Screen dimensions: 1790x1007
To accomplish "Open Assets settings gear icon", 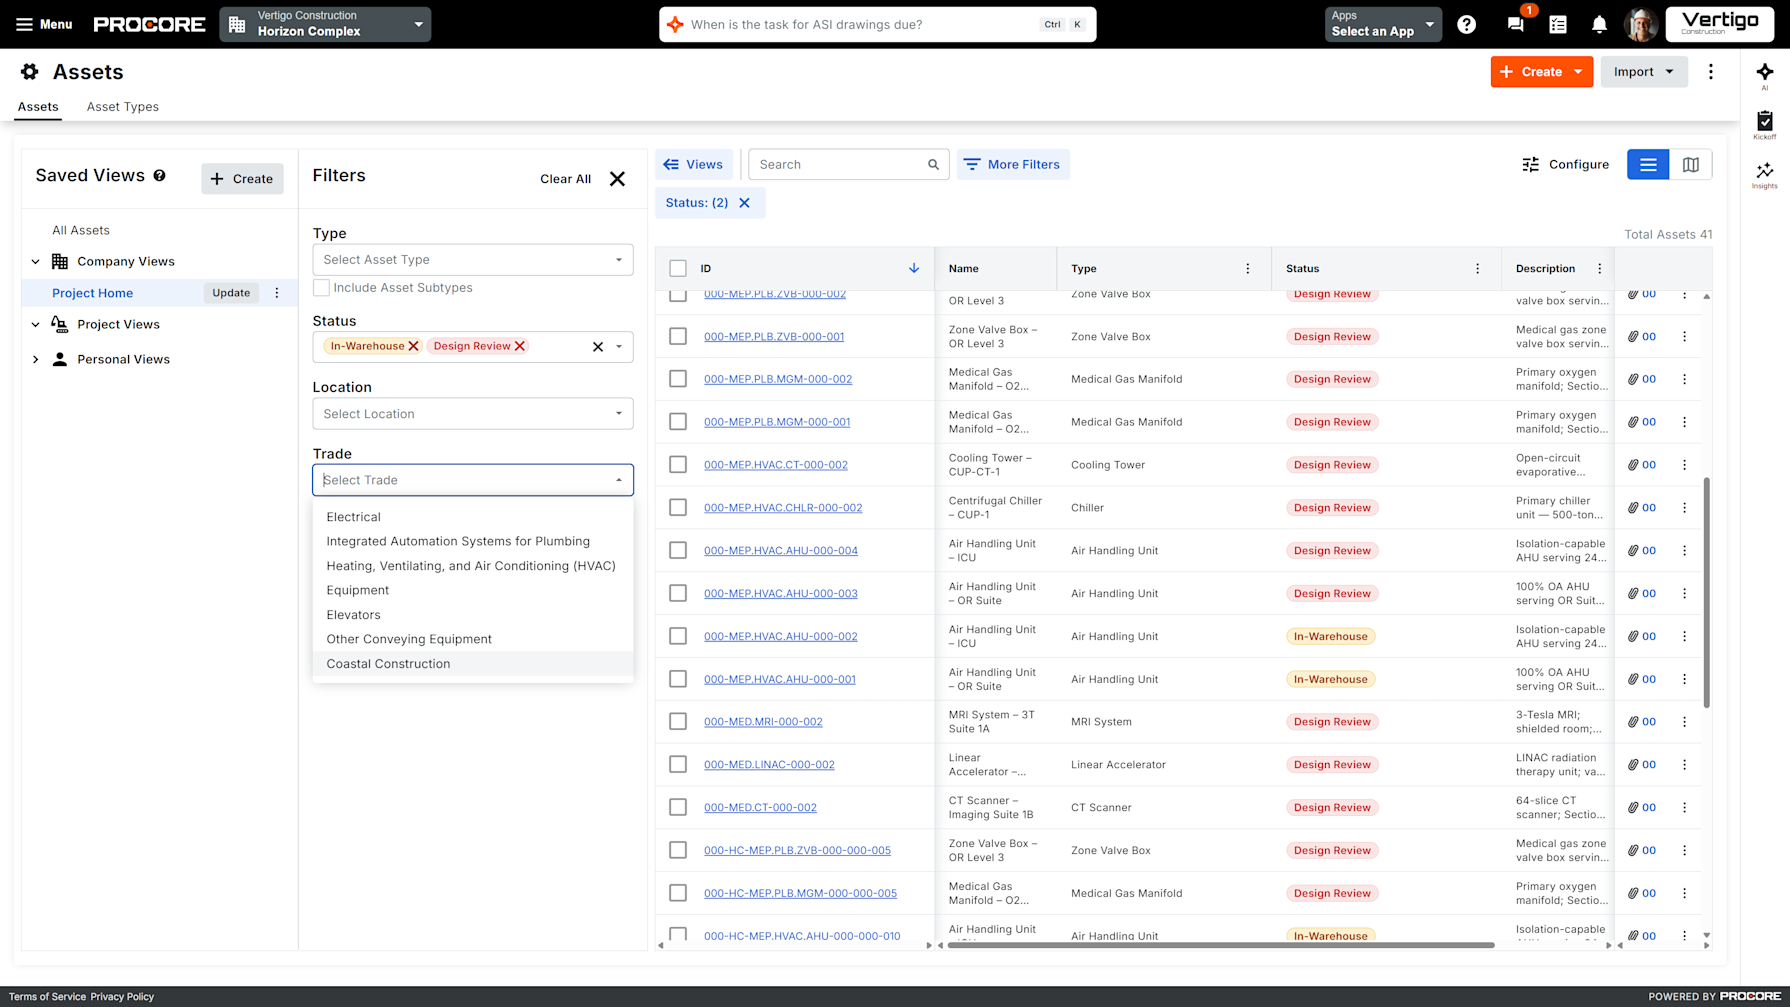I will (x=30, y=72).
